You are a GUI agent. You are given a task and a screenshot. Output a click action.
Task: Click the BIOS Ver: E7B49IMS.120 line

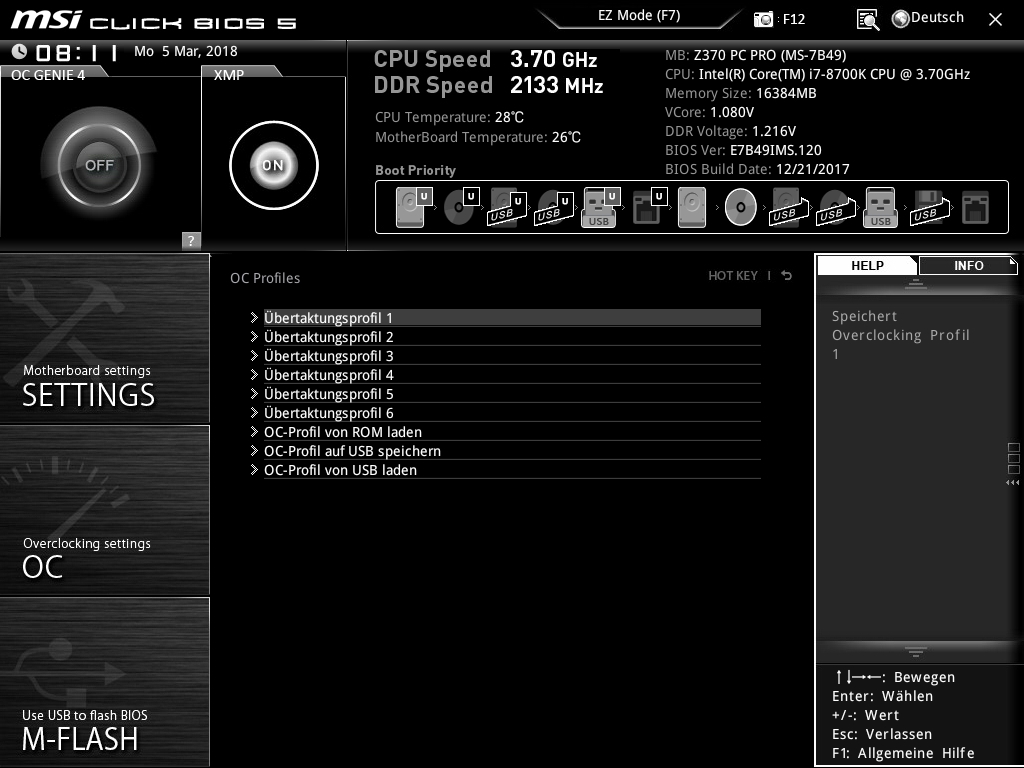[743, 150]
